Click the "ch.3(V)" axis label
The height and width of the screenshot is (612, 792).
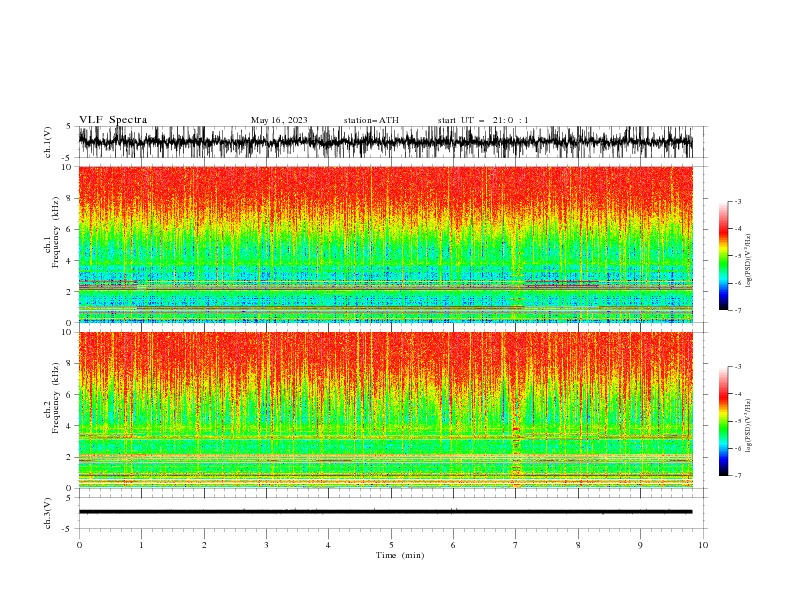pyautogui.click(x=48, y=513)
